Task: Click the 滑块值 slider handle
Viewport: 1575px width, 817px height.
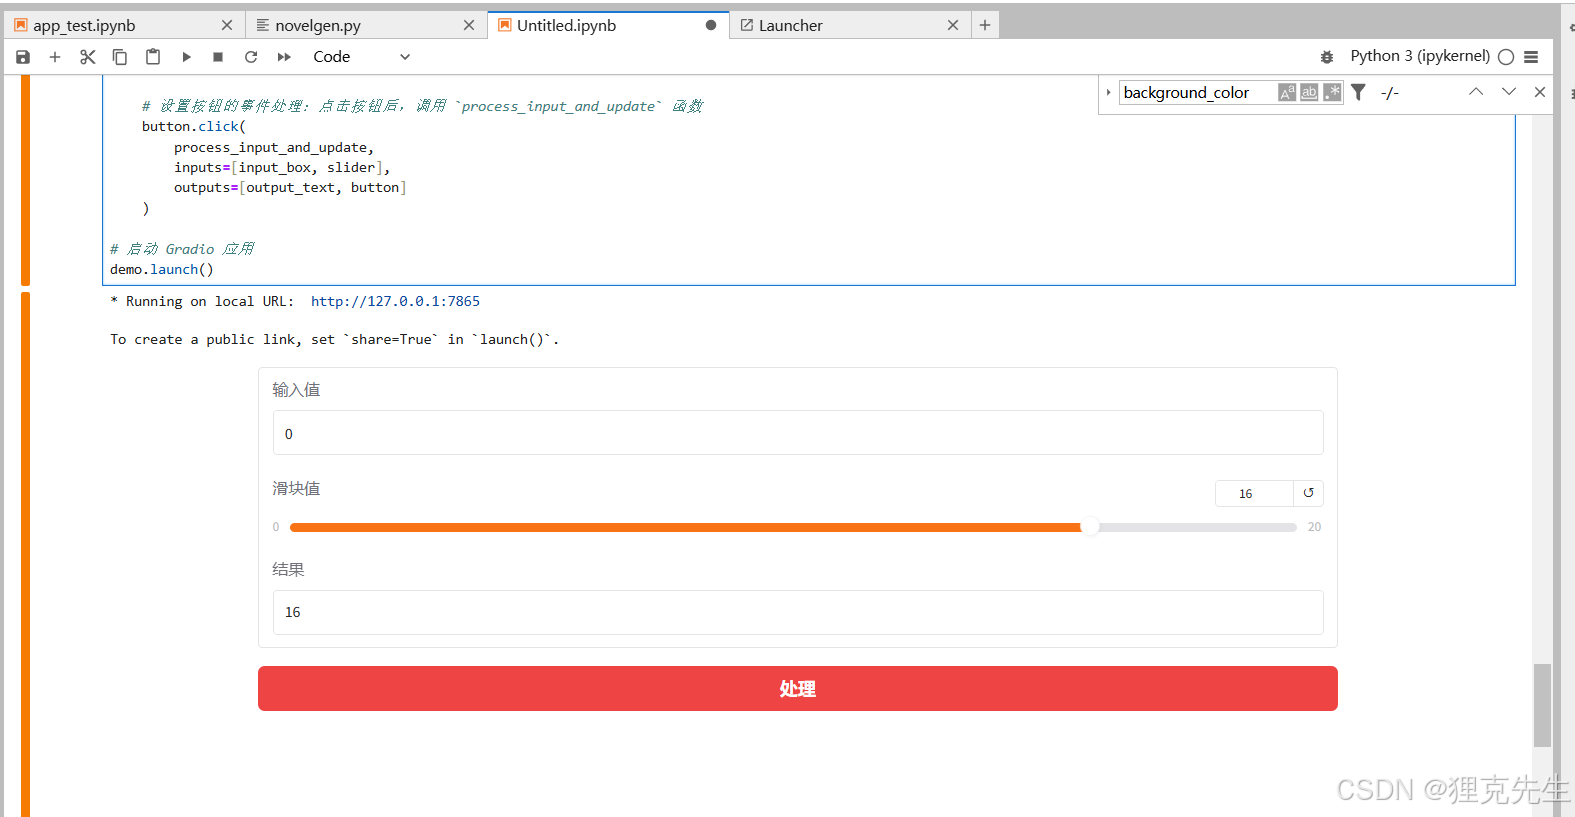Action: [x=1090, y=527]
